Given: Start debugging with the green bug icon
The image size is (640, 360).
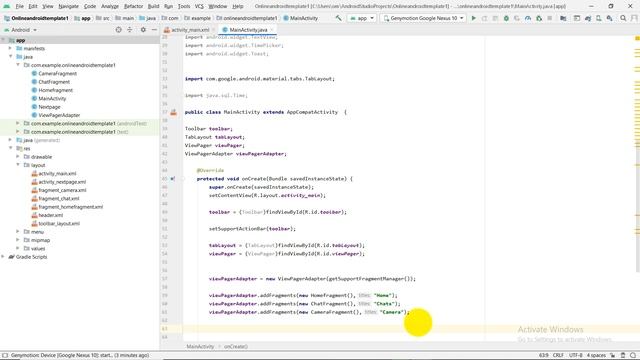Looking at the screenshot, I should tap(506, 18).
